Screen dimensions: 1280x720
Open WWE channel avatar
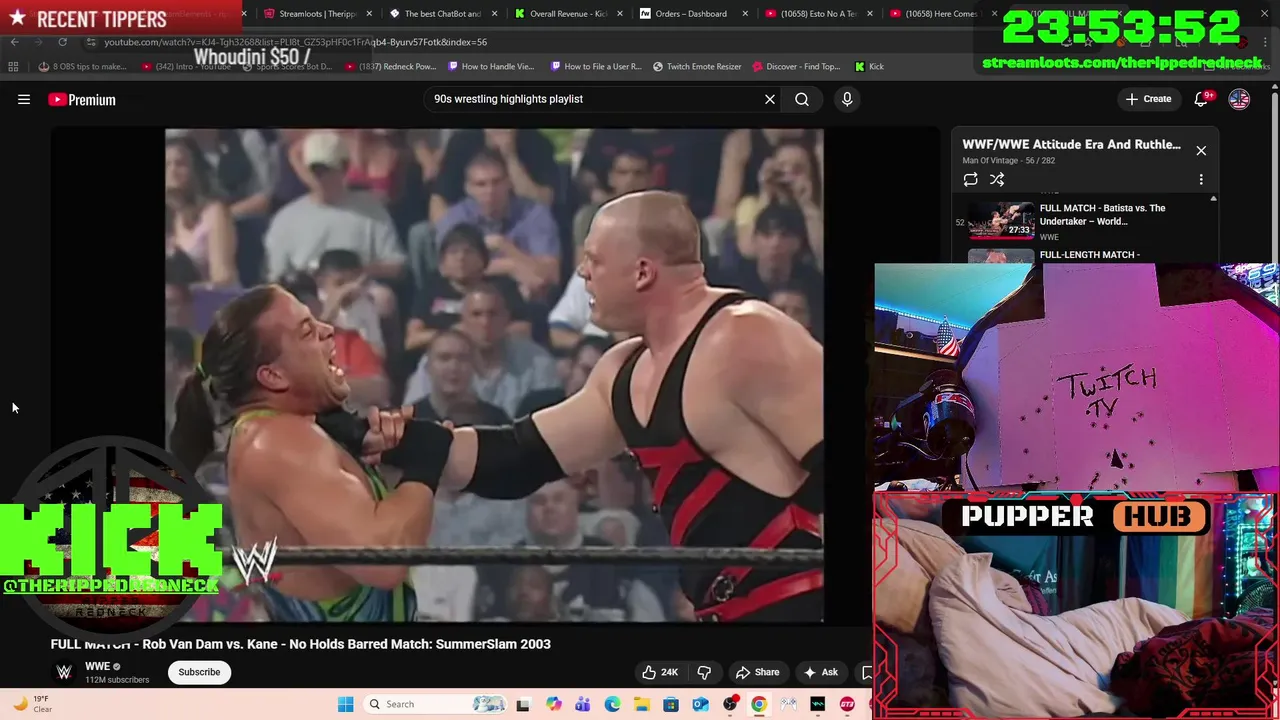pyautogui.click(x=64, y=672)
